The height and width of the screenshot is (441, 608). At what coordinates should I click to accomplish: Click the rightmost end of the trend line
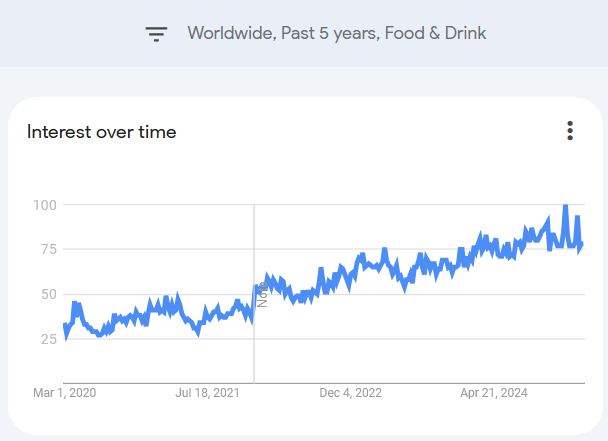pyautogui.click(x=582, y=243)
